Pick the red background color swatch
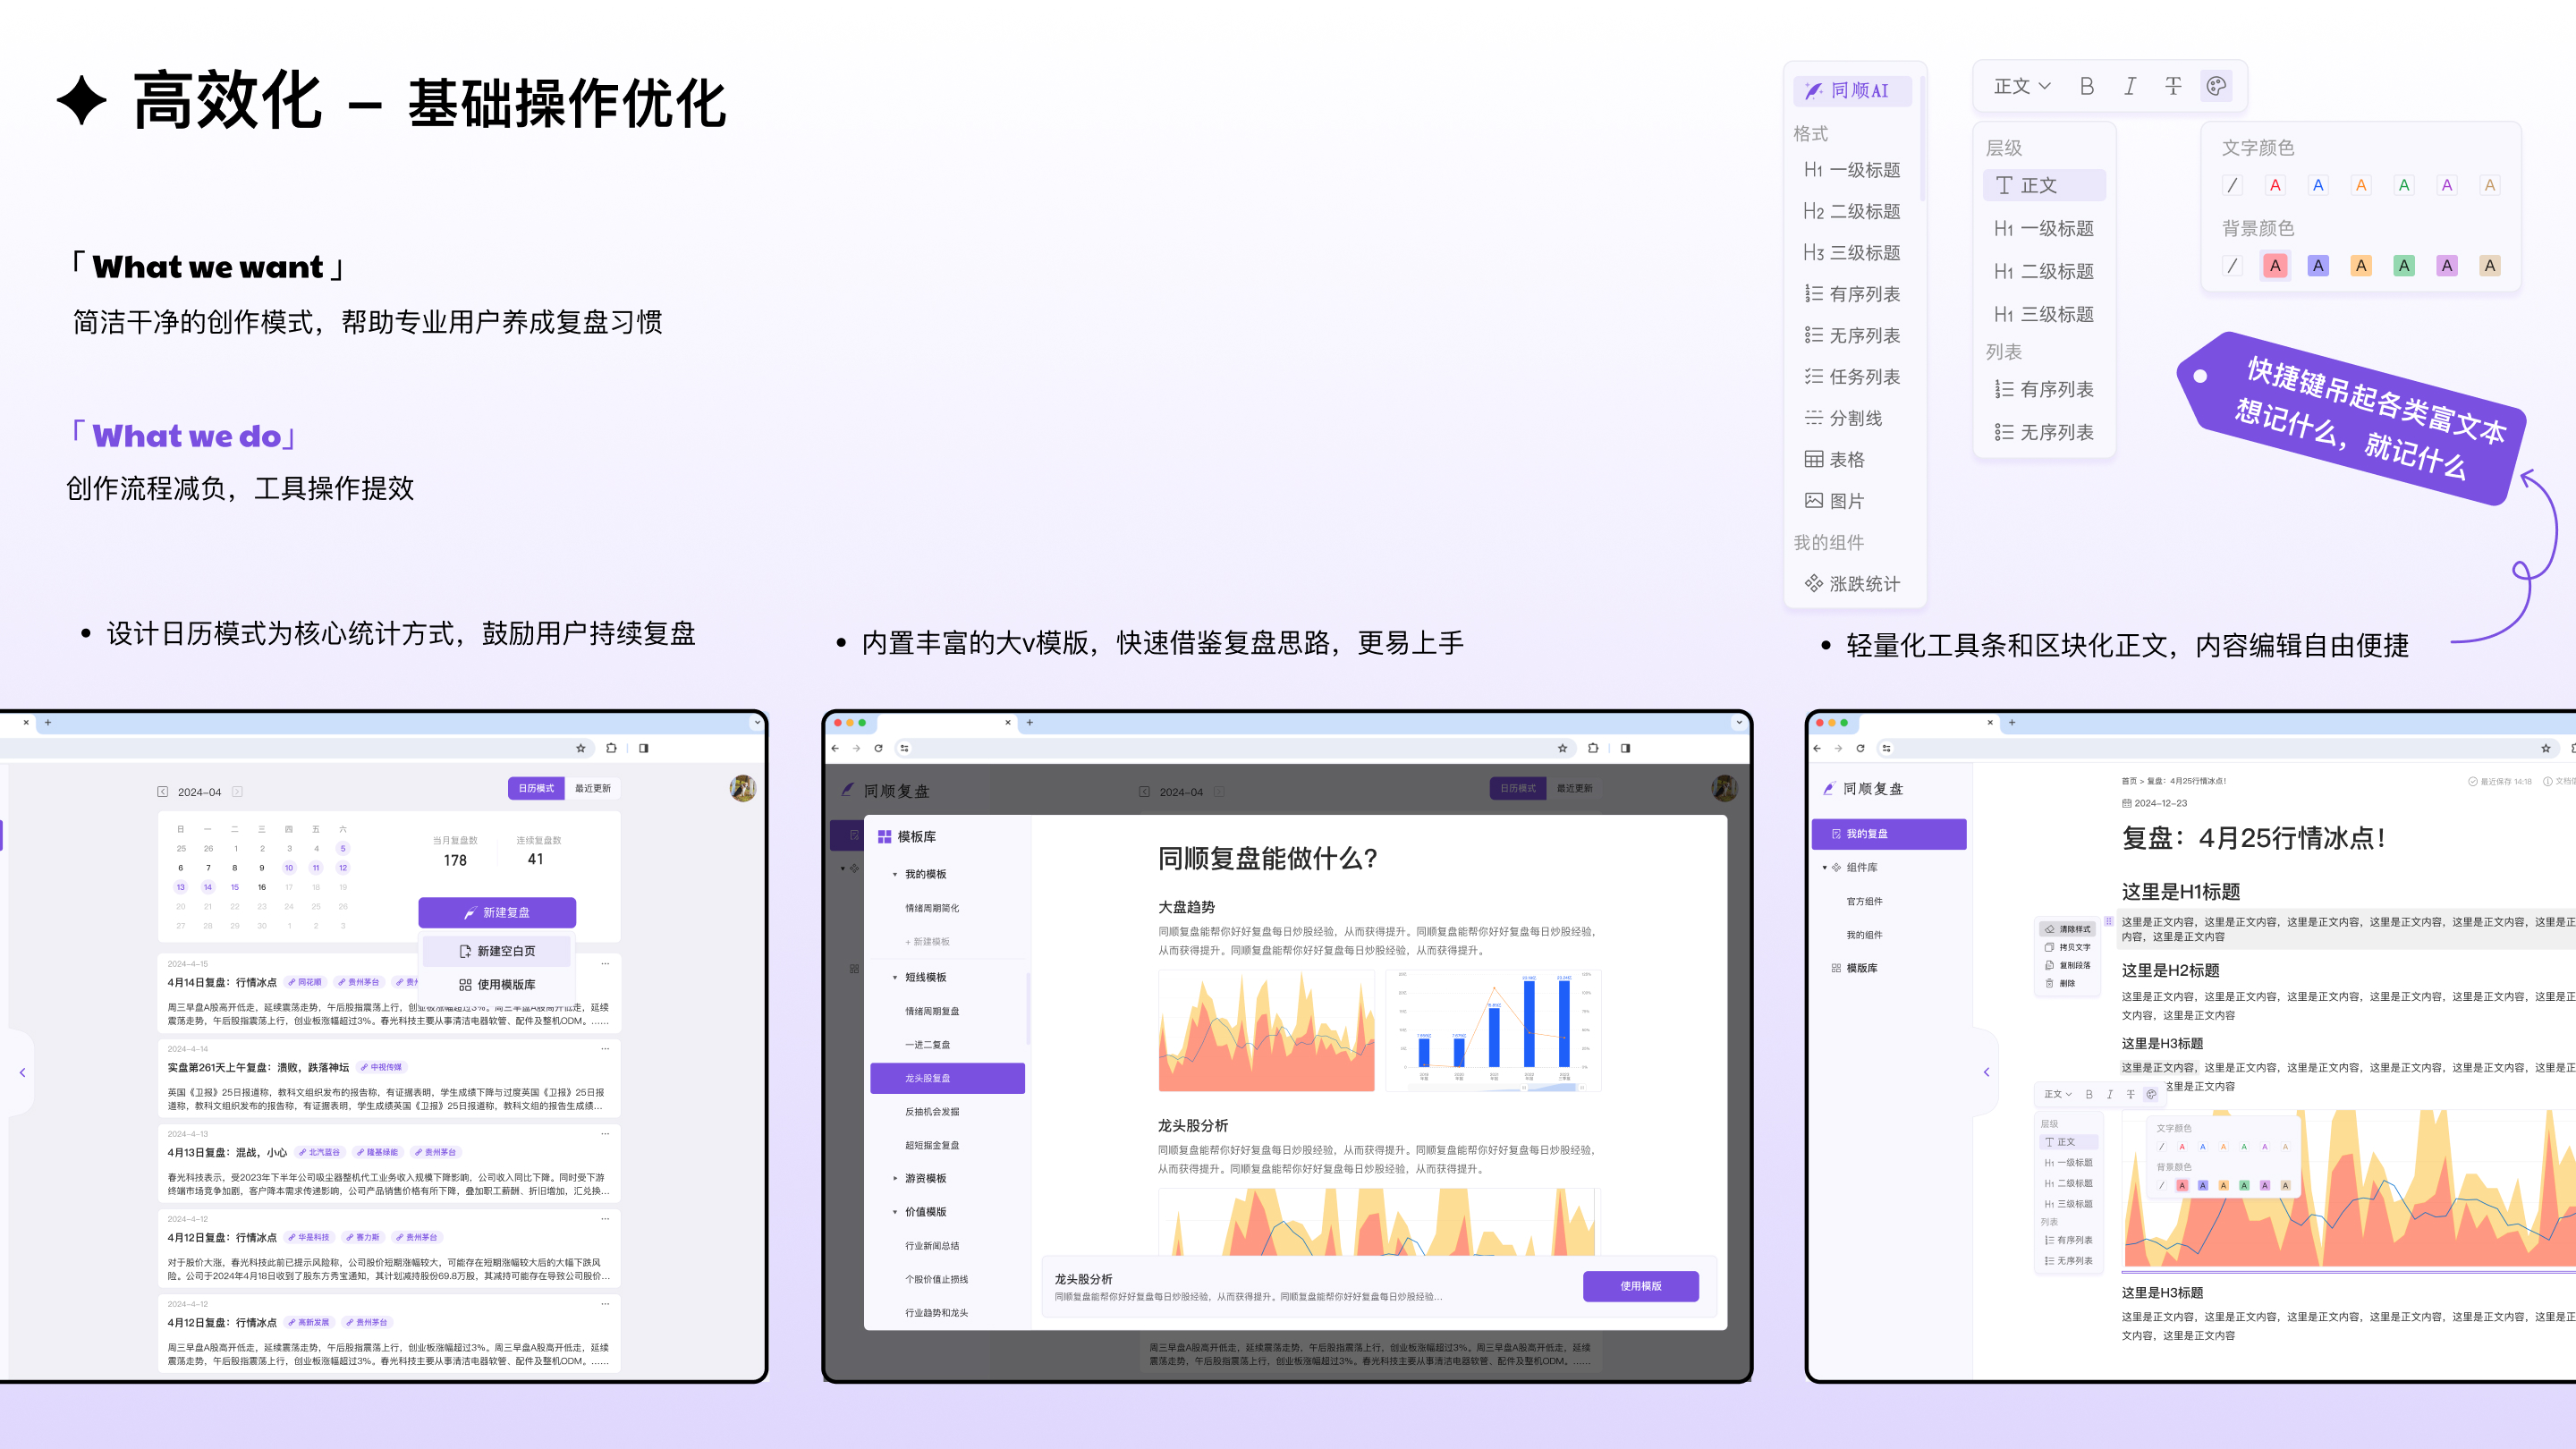The height and width of the screenshot is (1449, 2576). pyautogui.click(x=2275, y=266)
